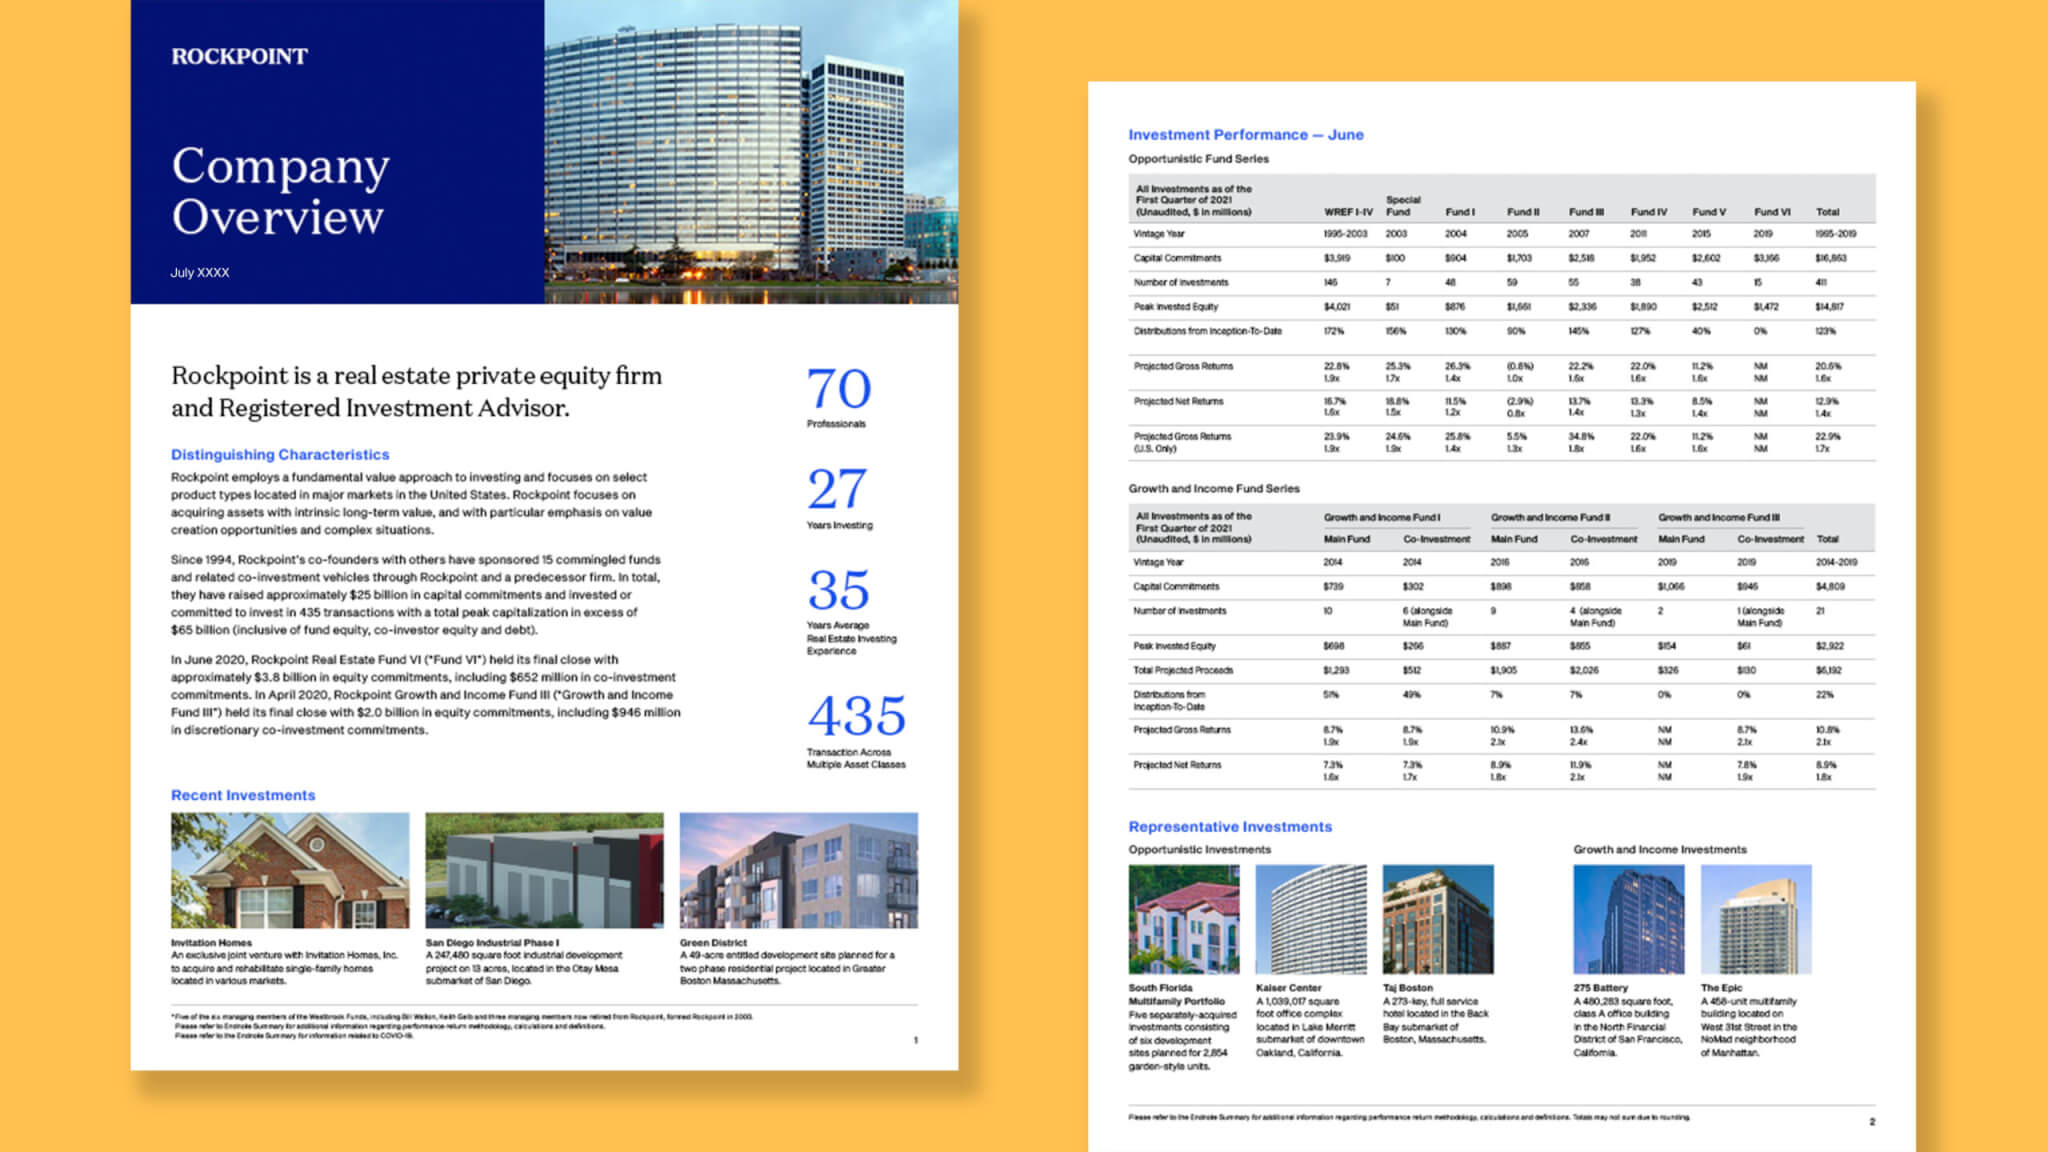Click the '35' years average experience figure
Viewport: 2048px width, 1152px height.
tap(838, 590)
